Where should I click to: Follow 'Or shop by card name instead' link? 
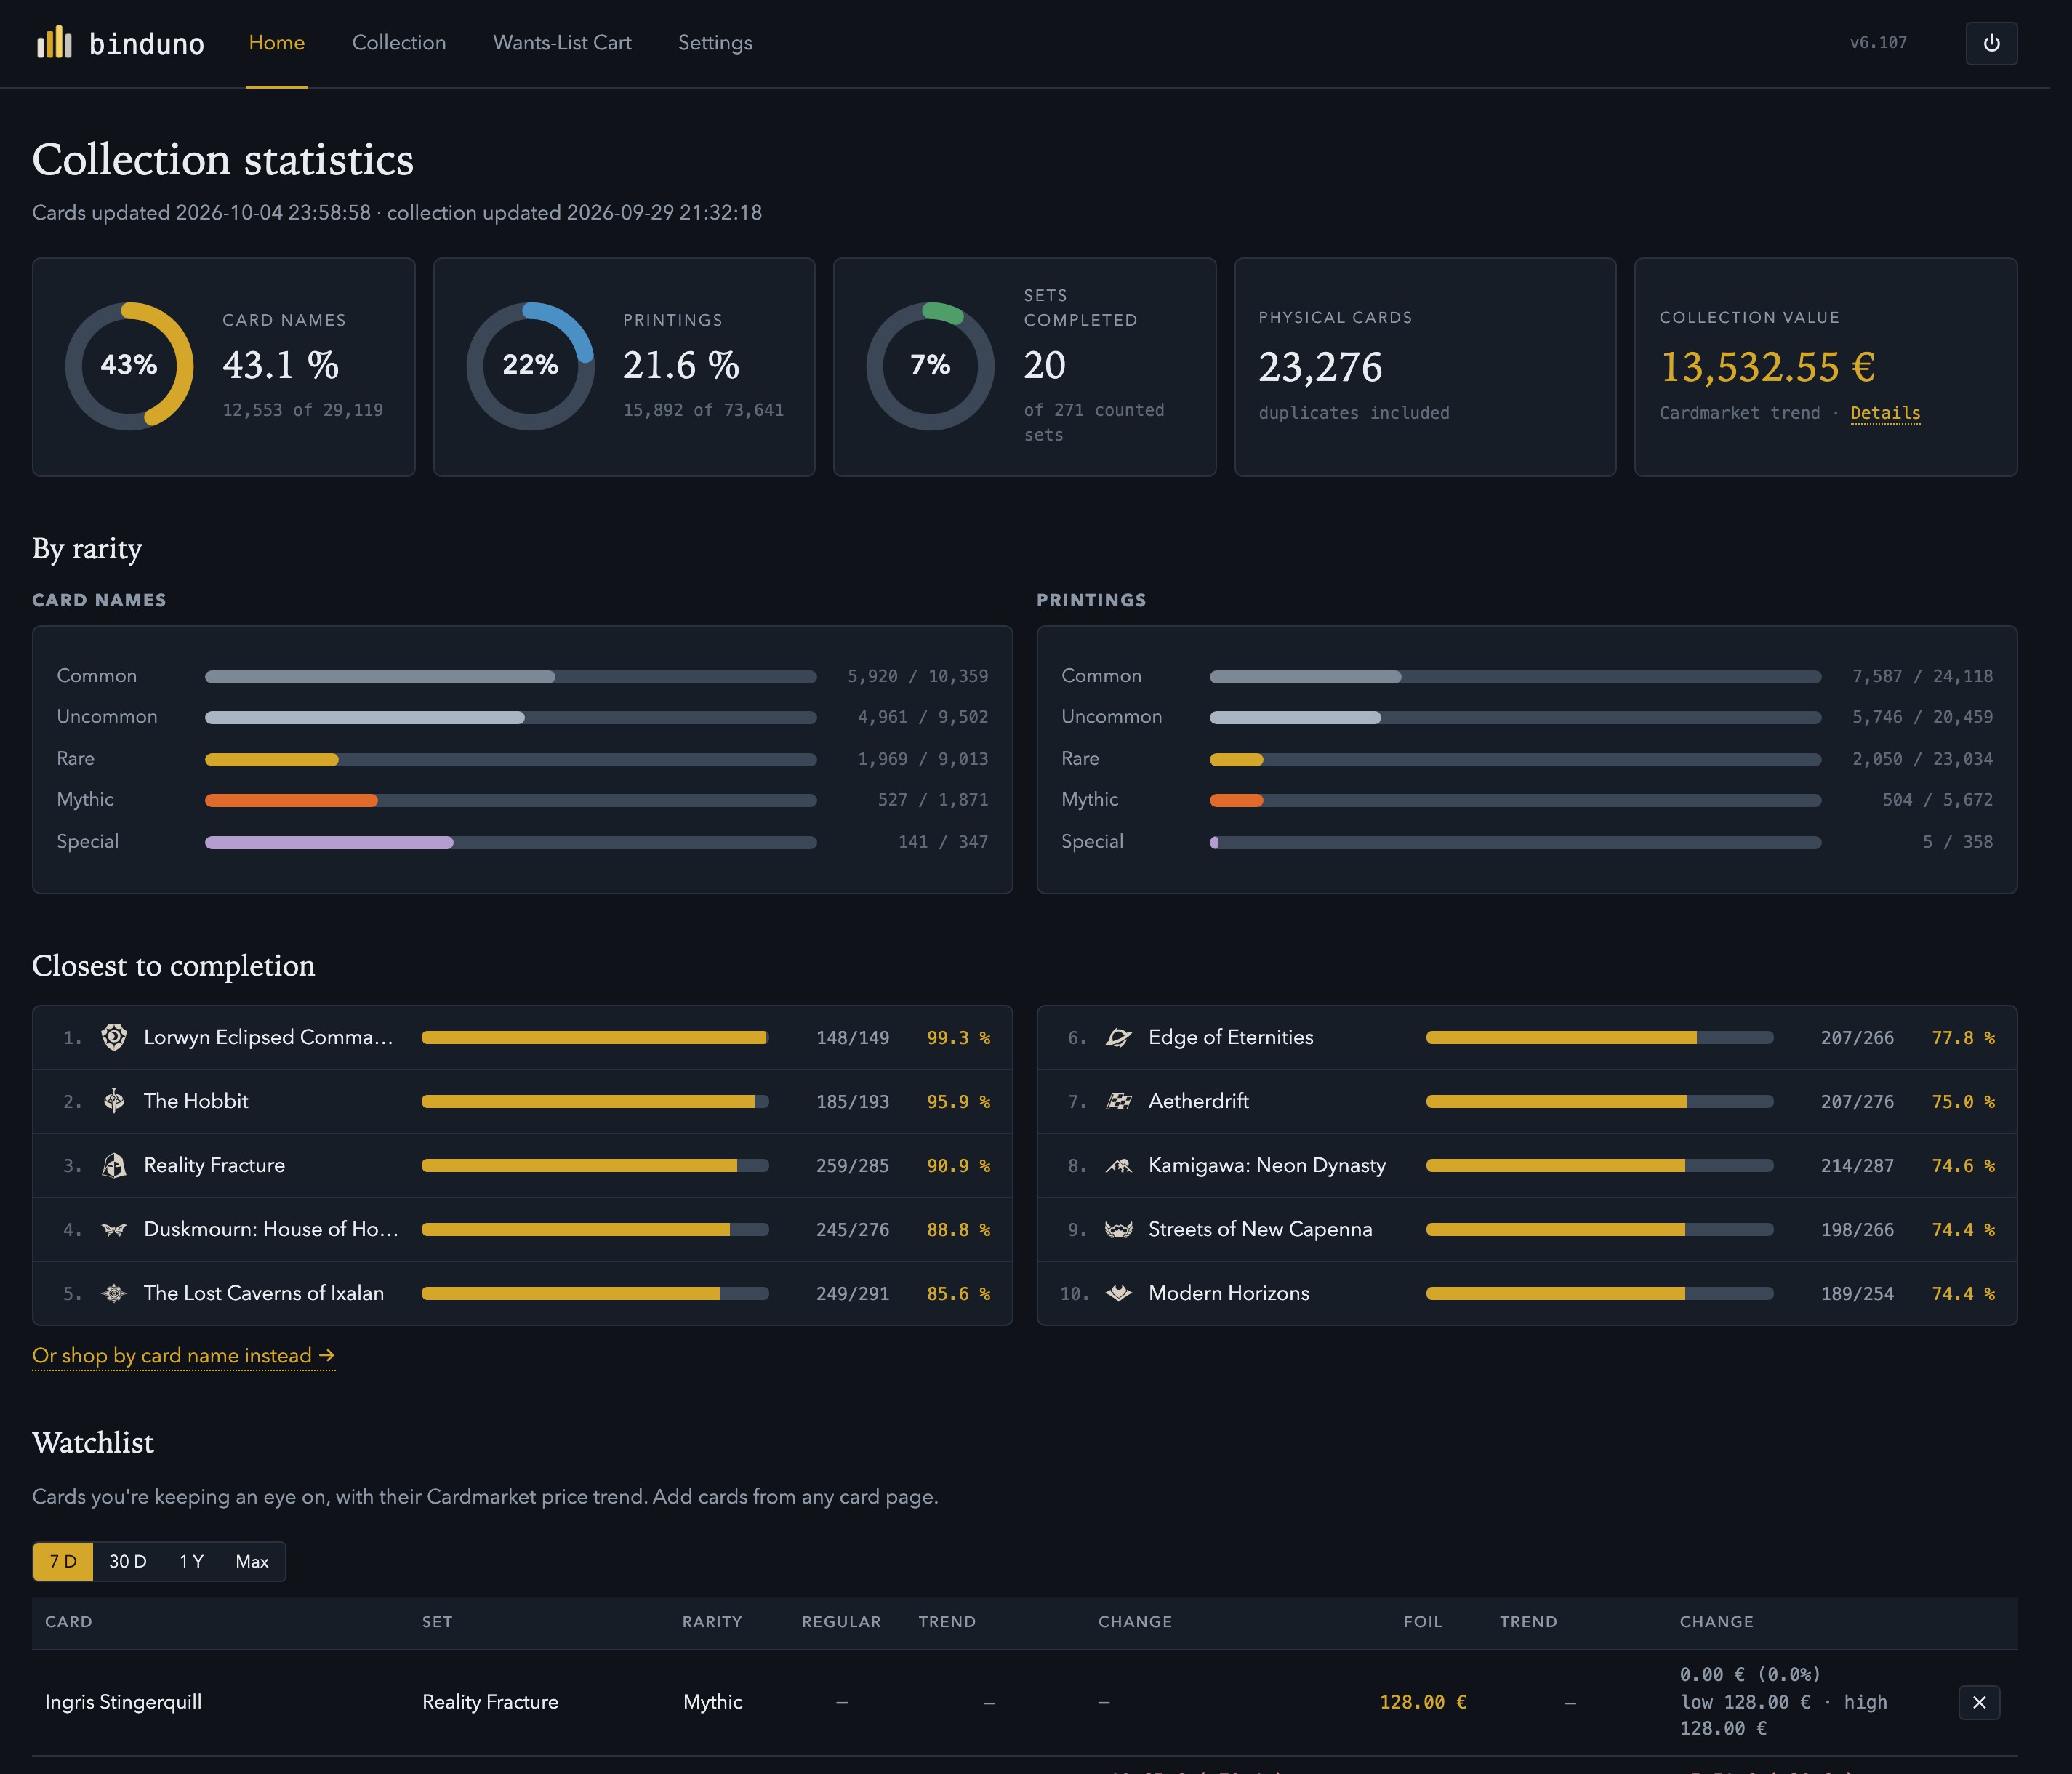click(x=183, y=1355)
